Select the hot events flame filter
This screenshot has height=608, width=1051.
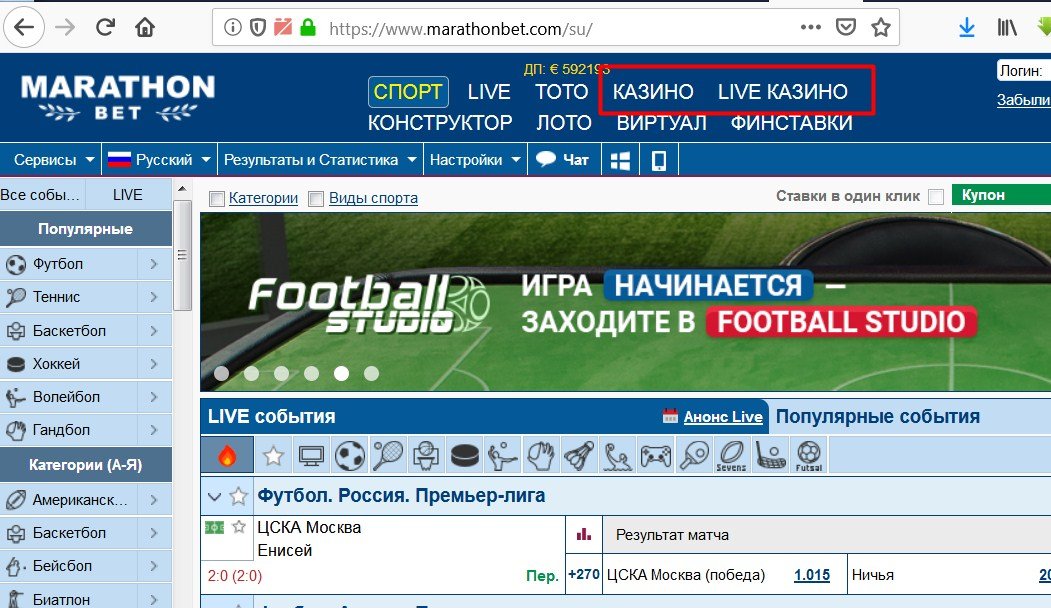click(227, 456)
